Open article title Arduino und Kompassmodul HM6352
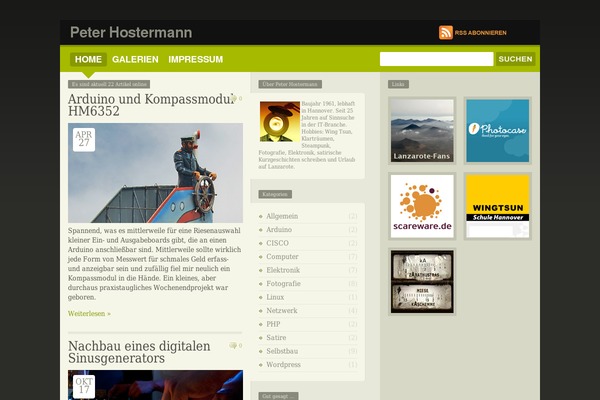Viewport: 600px width, 400px height. click(x=151, y=105)
